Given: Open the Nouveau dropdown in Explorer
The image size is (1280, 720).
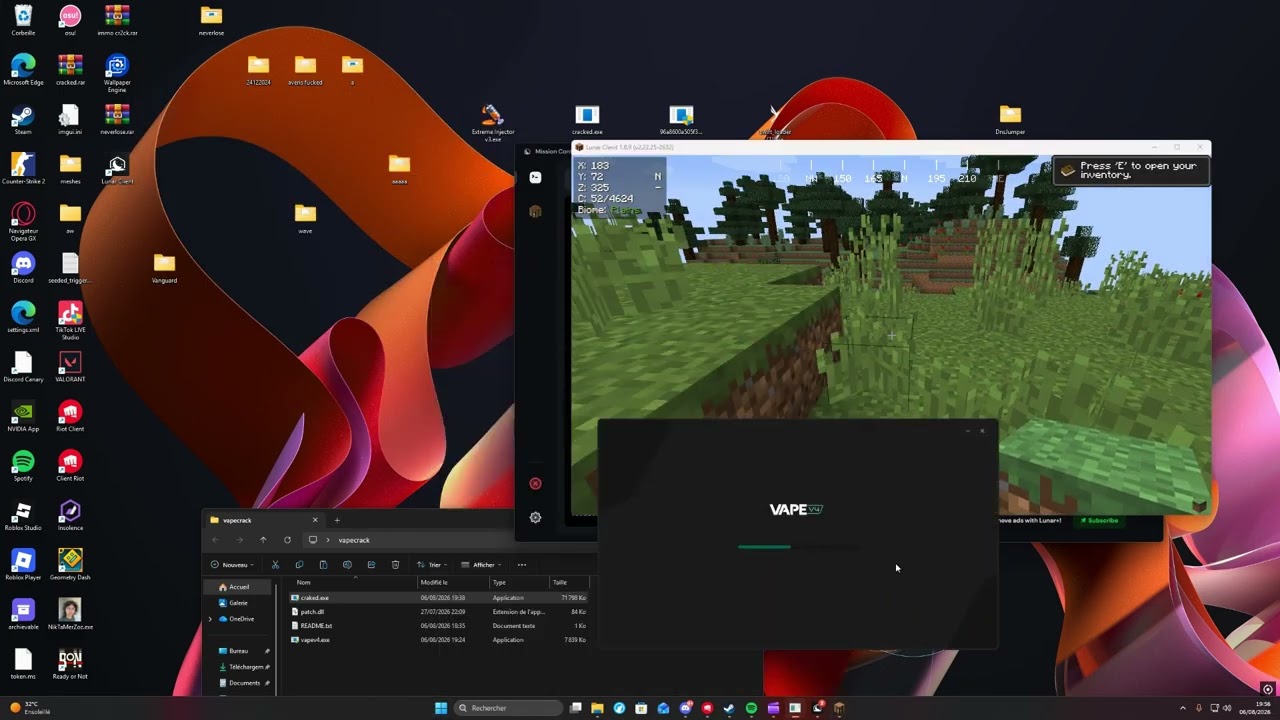Looking at the screenshot, I should click(230, 565).
